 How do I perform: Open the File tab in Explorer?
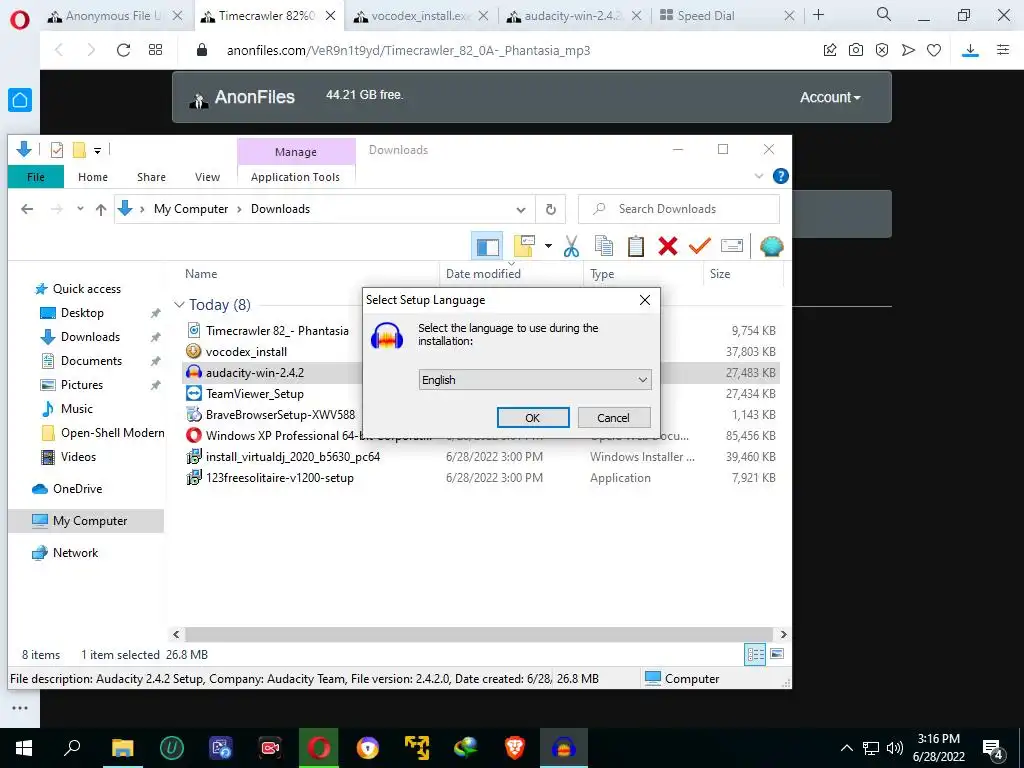click(36, 177)
